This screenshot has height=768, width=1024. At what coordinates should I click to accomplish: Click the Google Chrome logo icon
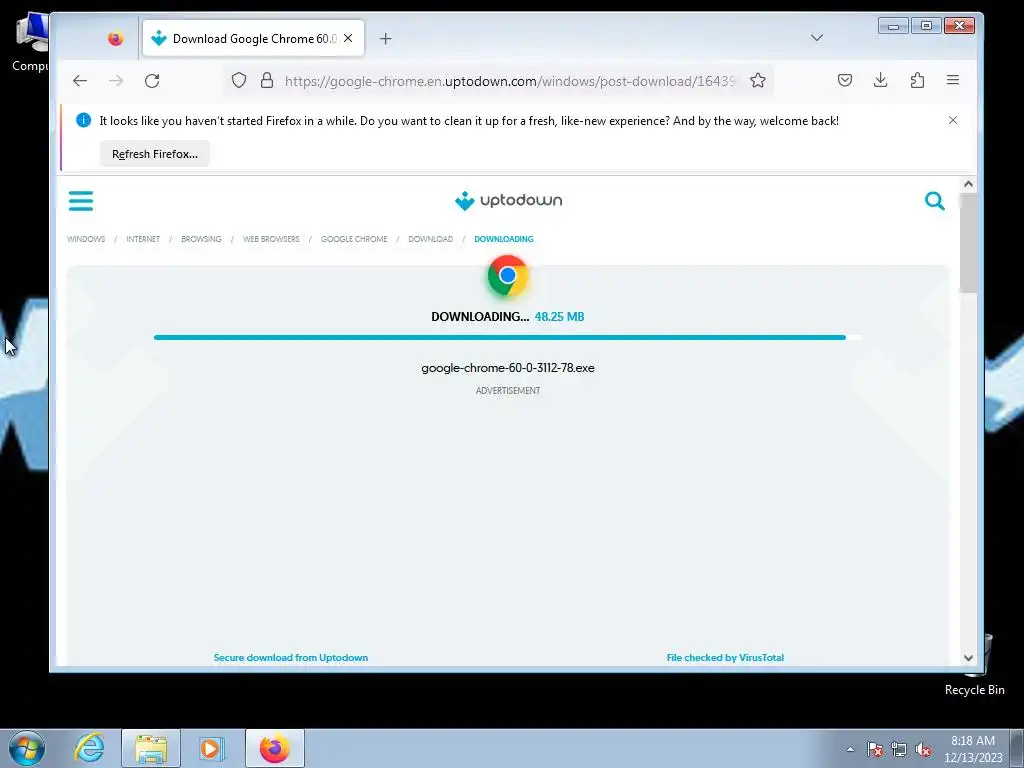[x=507, y=276]
